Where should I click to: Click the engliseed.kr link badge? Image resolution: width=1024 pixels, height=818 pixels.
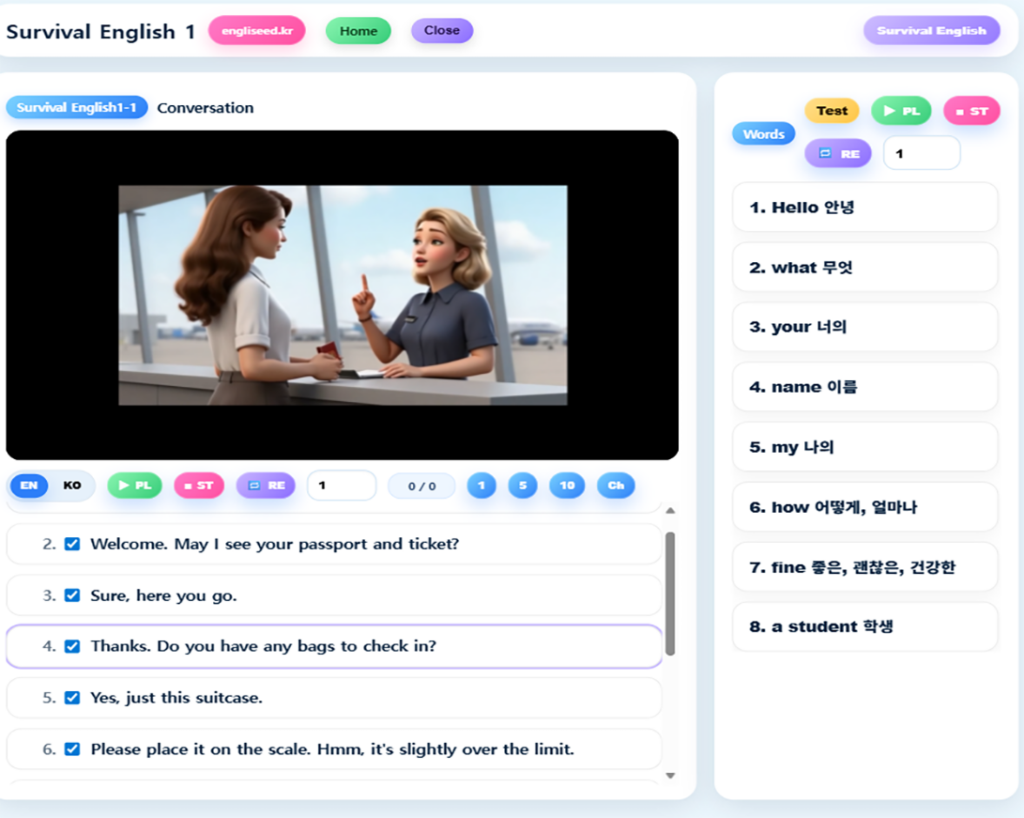click(257, 31)
